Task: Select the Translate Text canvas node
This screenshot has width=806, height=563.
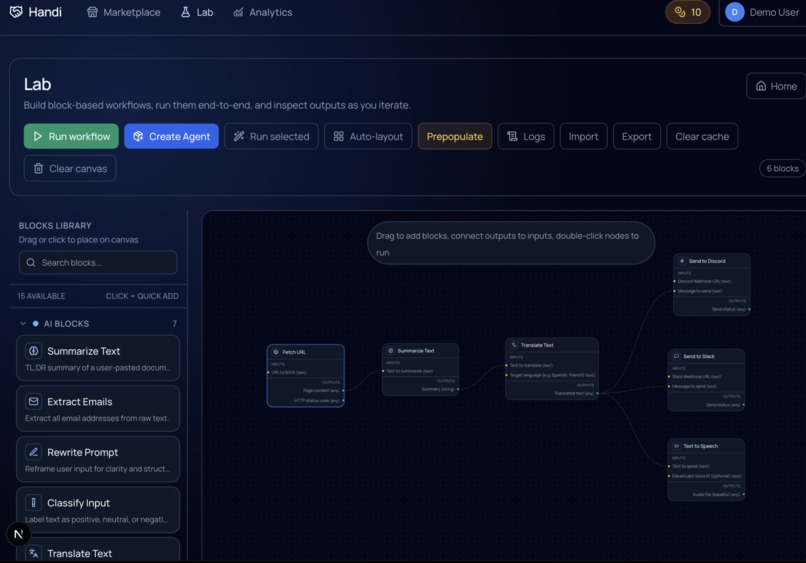Action: [552, 369]
